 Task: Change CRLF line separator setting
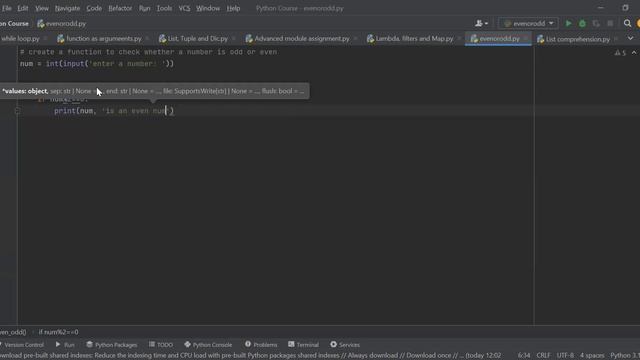click(x=544, y=356)
